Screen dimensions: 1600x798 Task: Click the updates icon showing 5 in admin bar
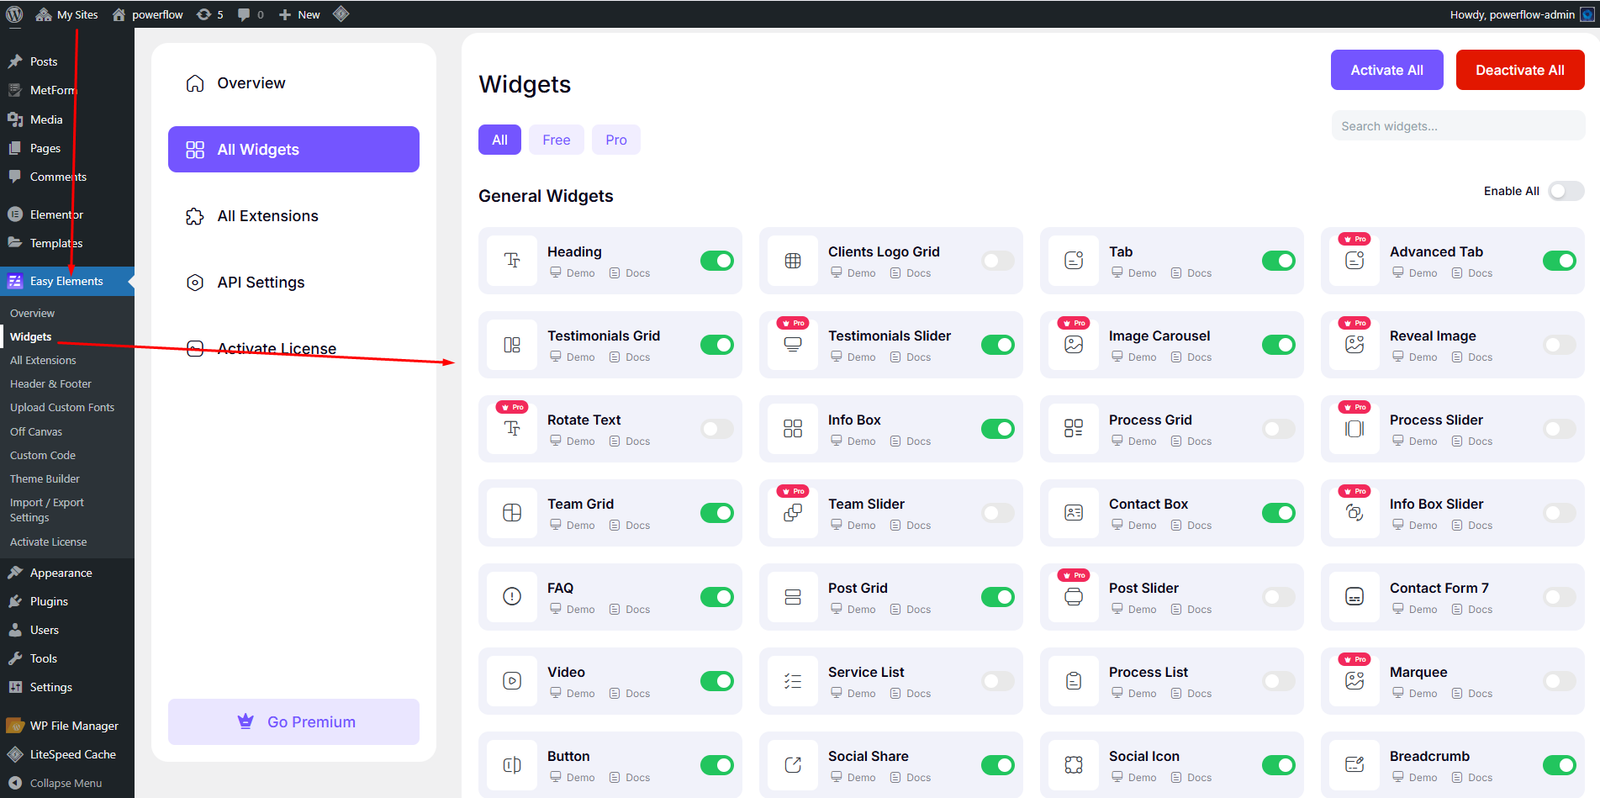pyautogui.click(x=210, y=14)
